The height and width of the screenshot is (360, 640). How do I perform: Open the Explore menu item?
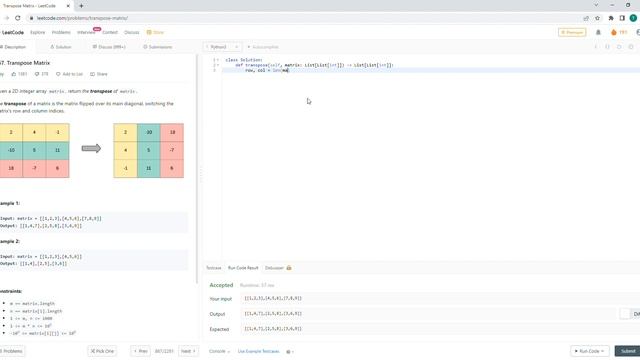38,32
